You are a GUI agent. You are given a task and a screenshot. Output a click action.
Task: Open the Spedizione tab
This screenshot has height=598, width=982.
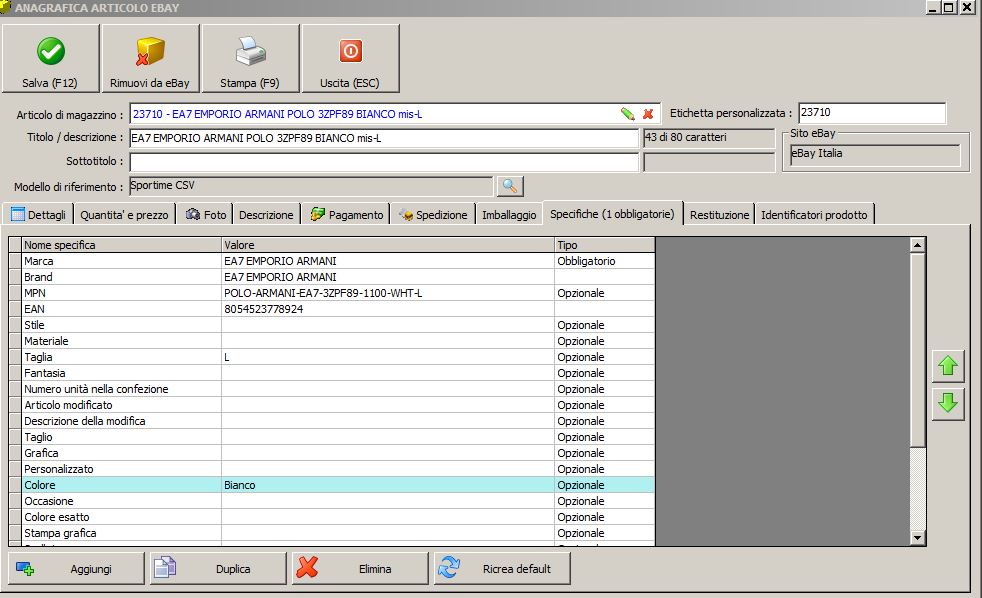click(433, 215)
